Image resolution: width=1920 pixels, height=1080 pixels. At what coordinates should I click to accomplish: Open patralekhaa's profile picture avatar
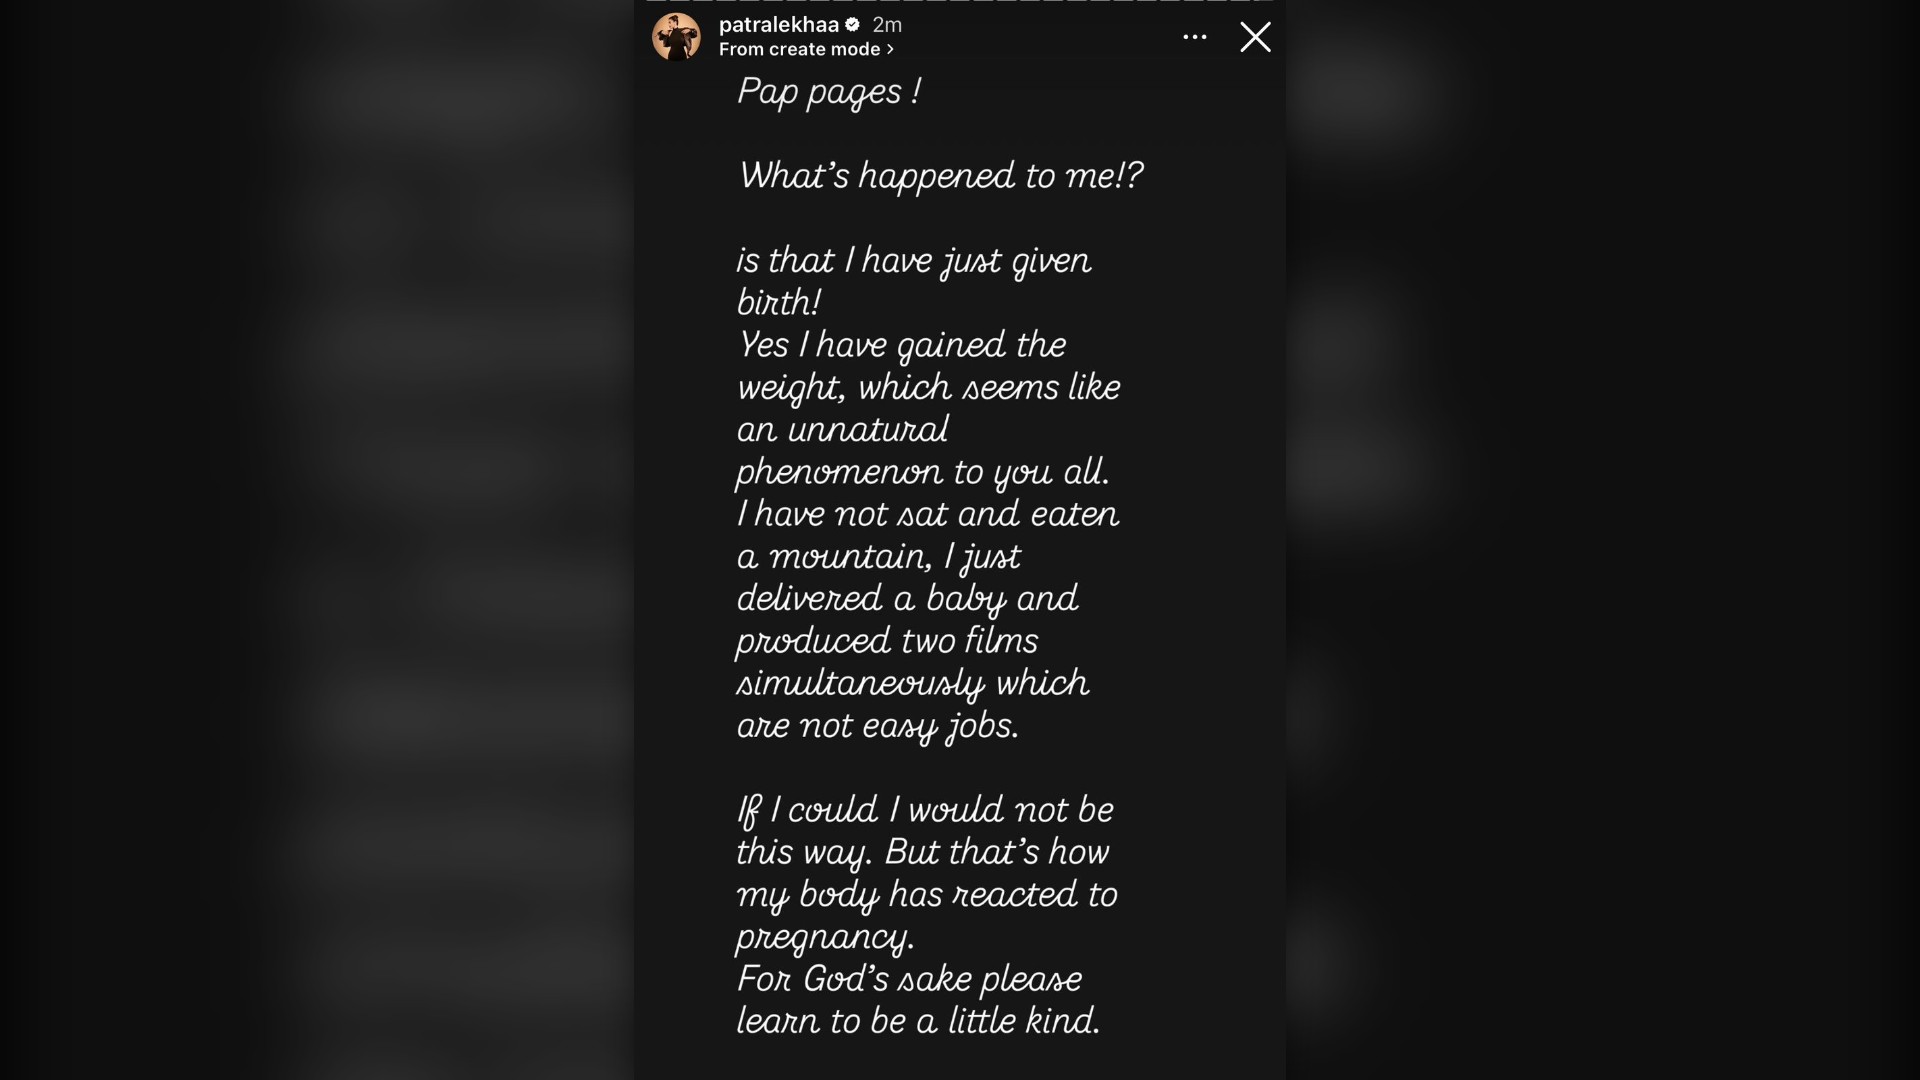pyautogui.click(x=676, y=37)
